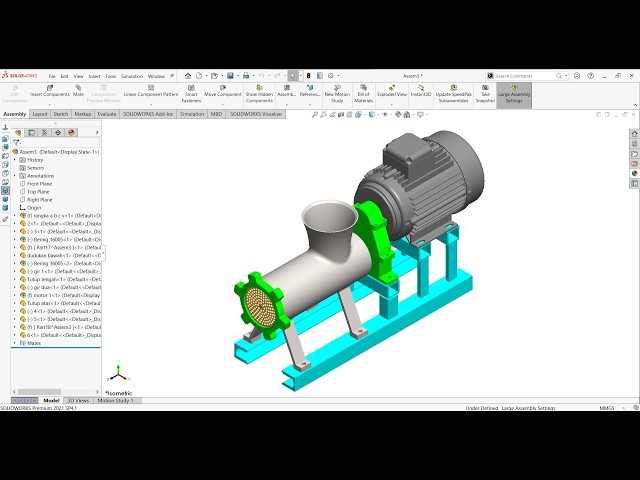Collapse the CommandManager ribbon chevron
This screenshot has height=480, width=640.
[x=635, y=105]
